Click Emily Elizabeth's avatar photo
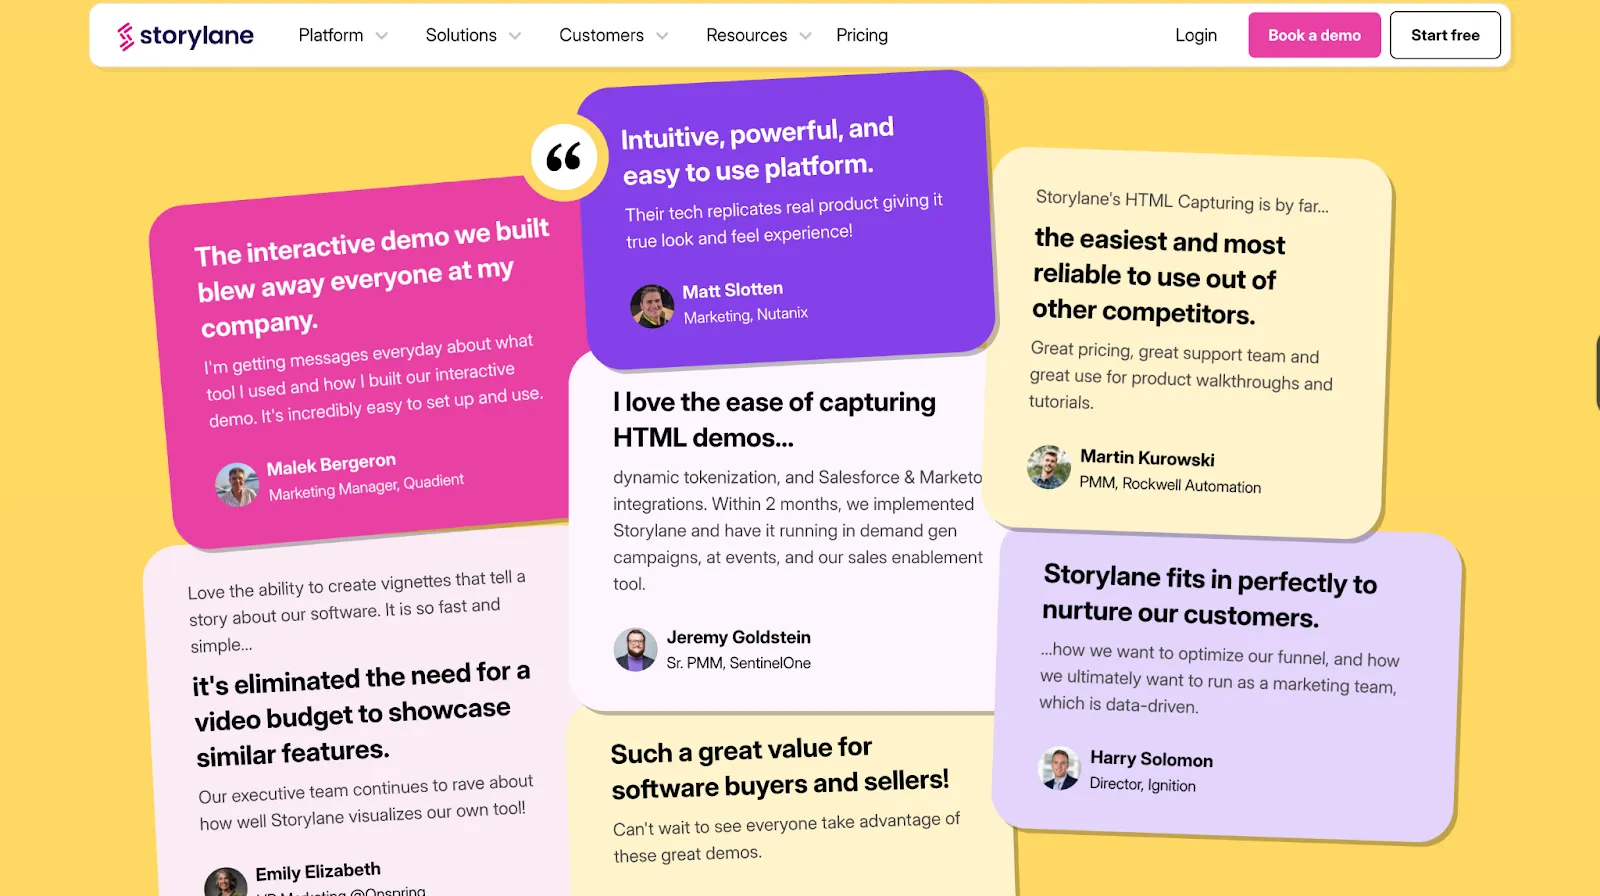The height and width of the screenshot is (896, 1600). click(x=226, y=883)
